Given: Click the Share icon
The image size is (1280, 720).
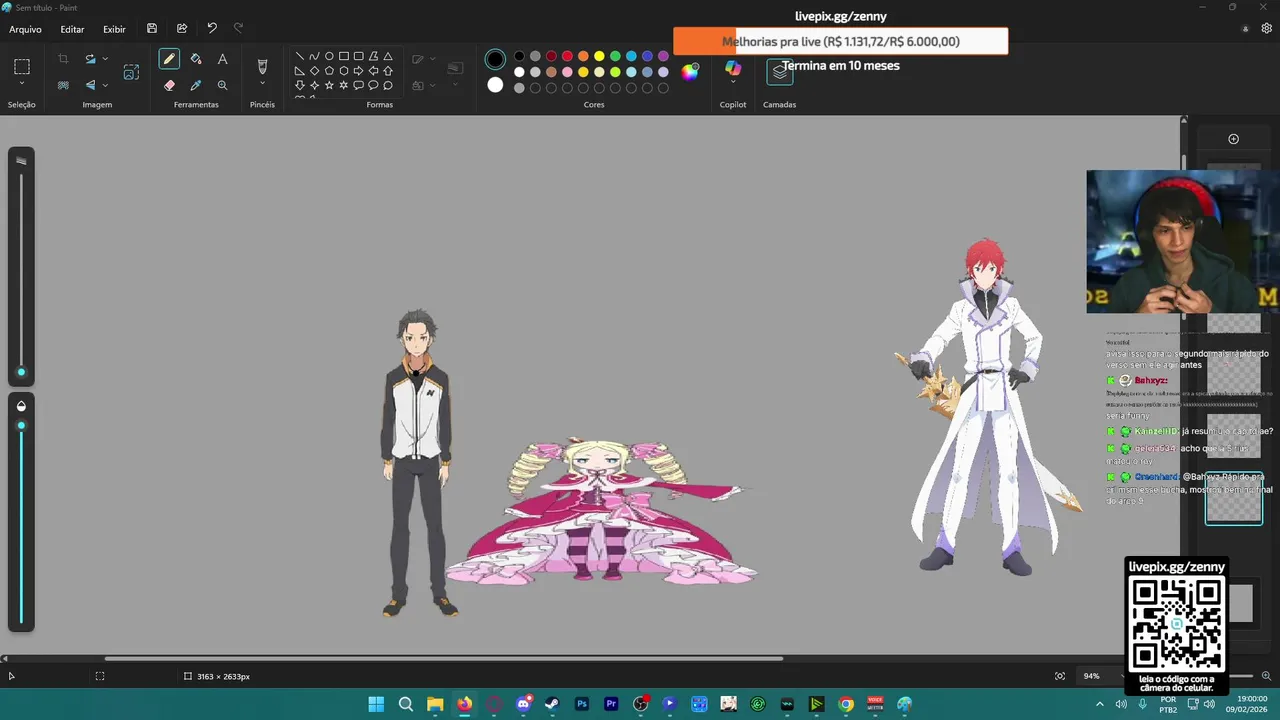Looking at the screenshot, I should tap(182, 29).
